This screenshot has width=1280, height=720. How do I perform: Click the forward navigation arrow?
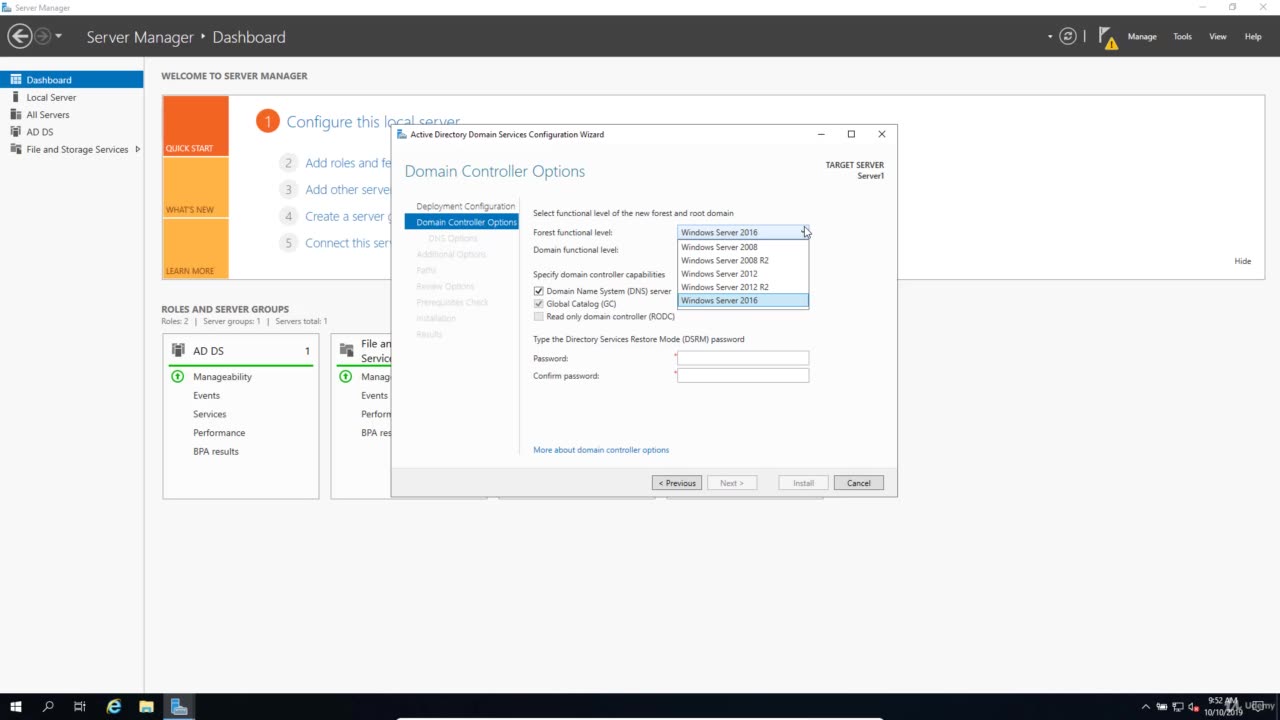tap(42, 37)
